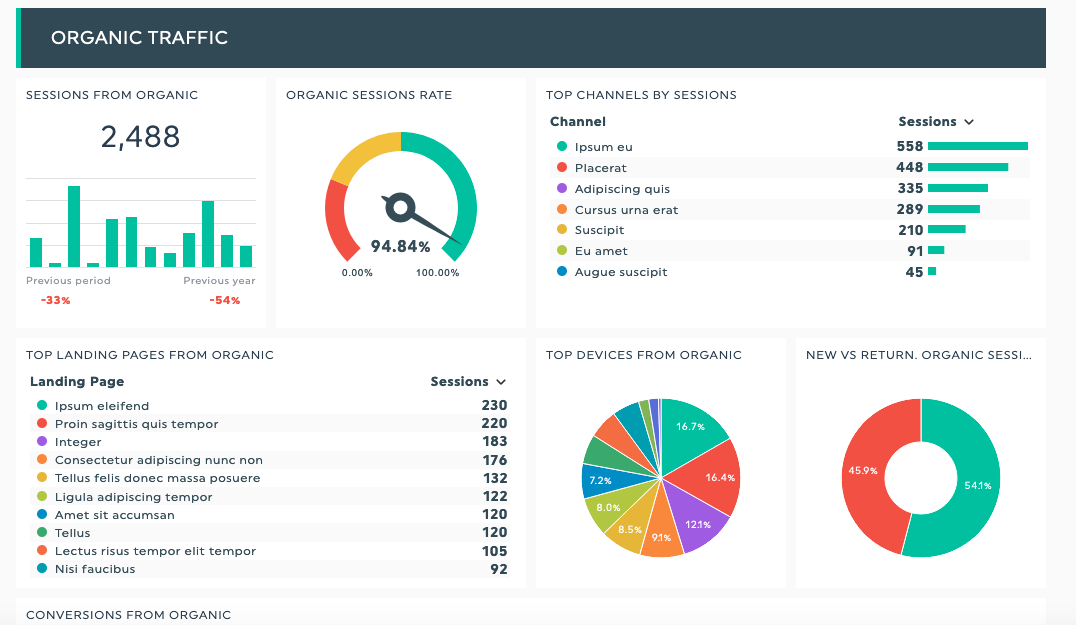Select Nisi faucibus landing page row
Viewport: 1076px width, 625px height.
pos(268,569)
